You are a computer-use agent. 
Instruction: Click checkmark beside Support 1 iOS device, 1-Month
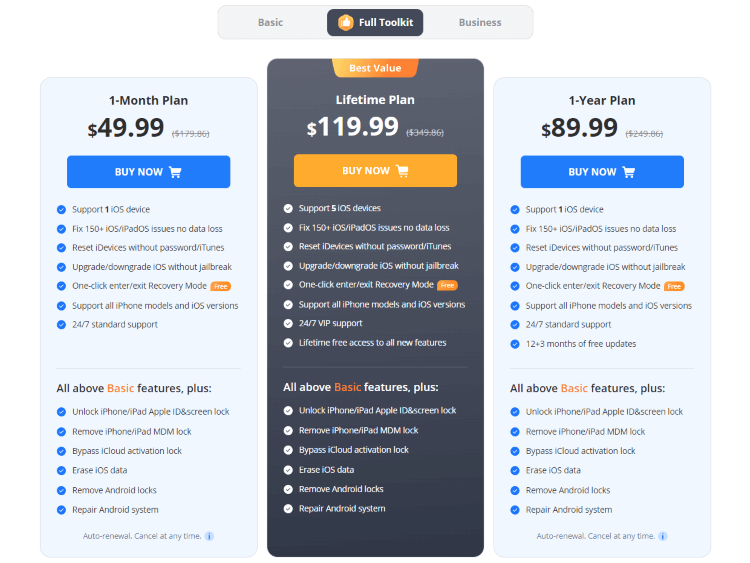(x=61, y=210)
